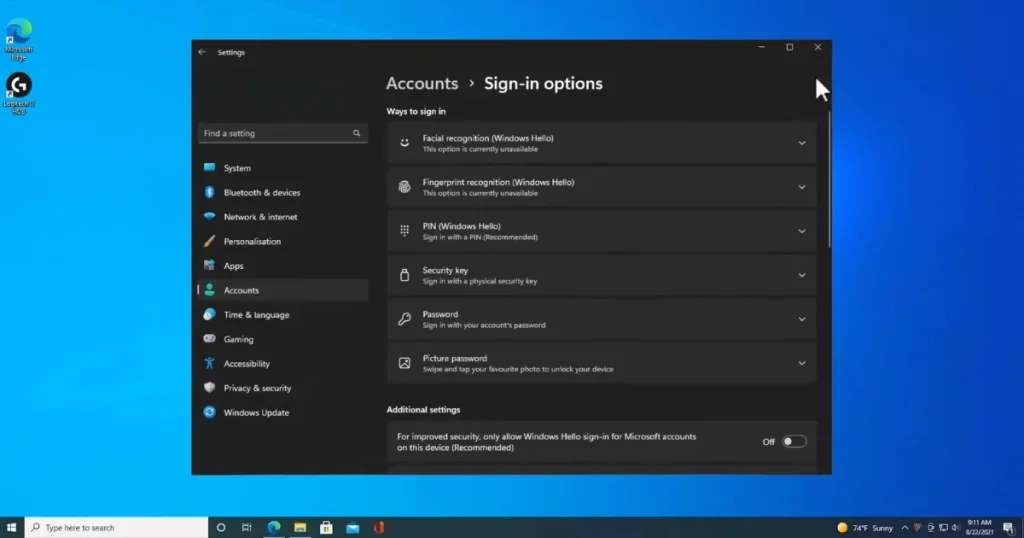Click the Personalisation paintbrush icon
The image size is (1024, 538).
point(210,241)
